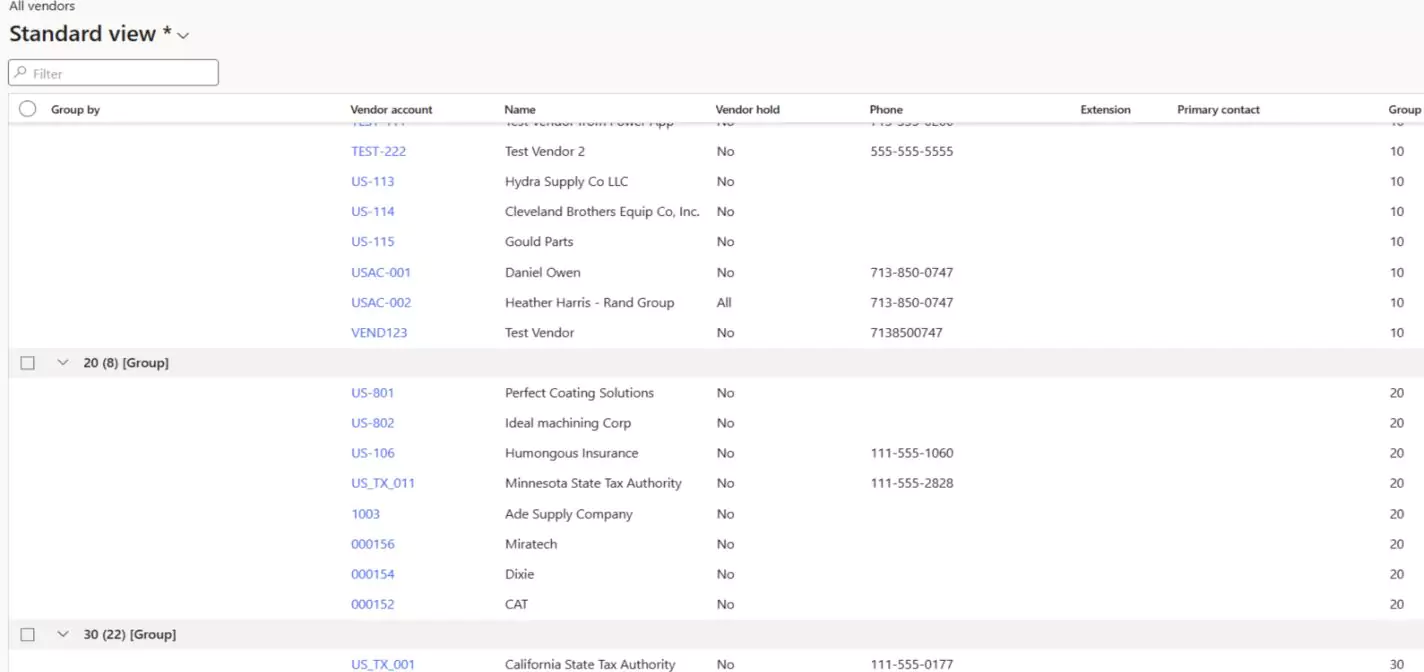The image size is (1424, 672).
Task: Open US_TX_001 California State Tax Authority
Action: pos(381,663)
